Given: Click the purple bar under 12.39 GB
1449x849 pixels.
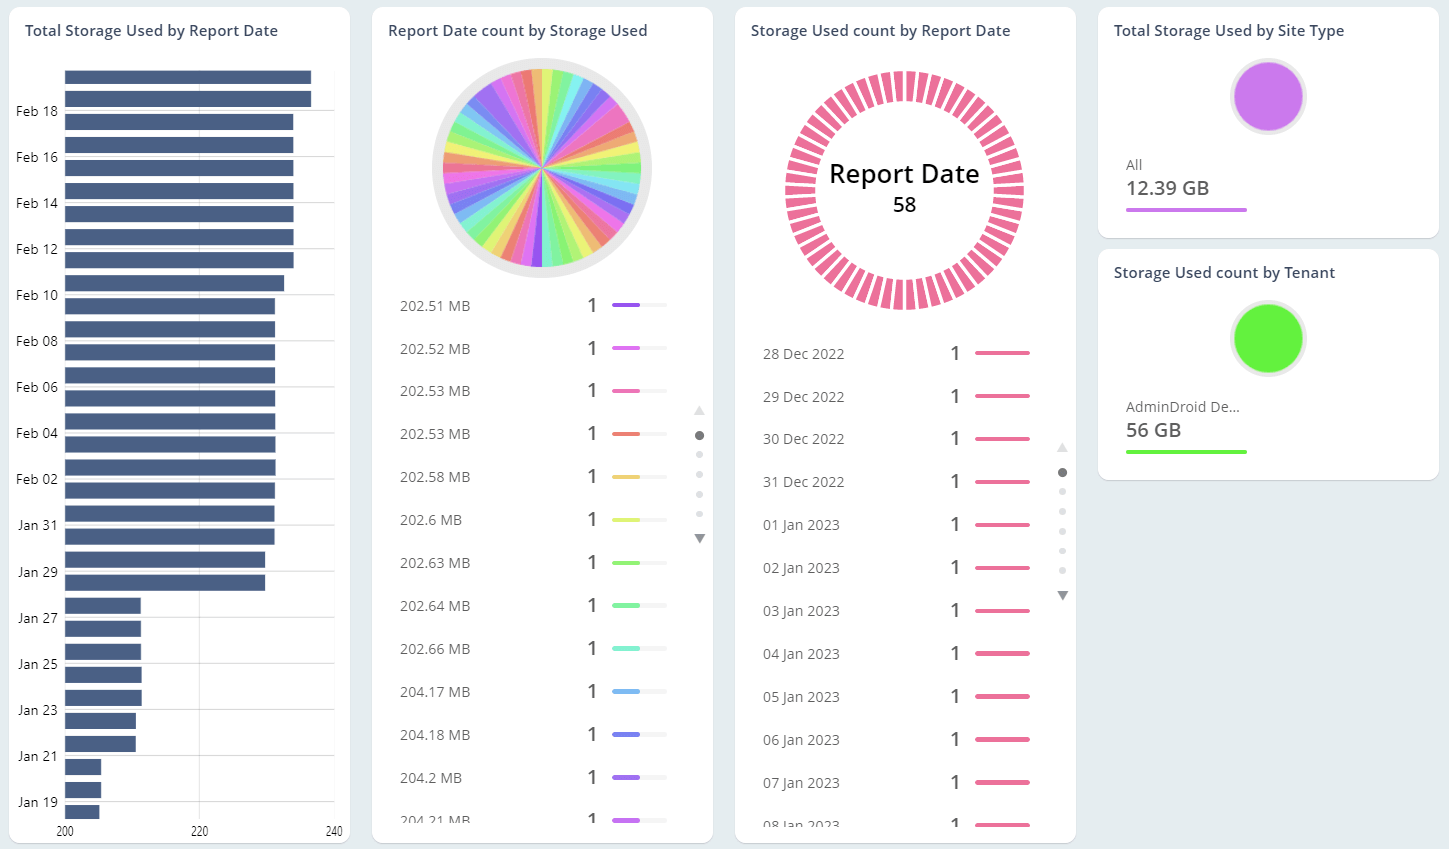Looking at the screenshot, I should (1186, 210).
